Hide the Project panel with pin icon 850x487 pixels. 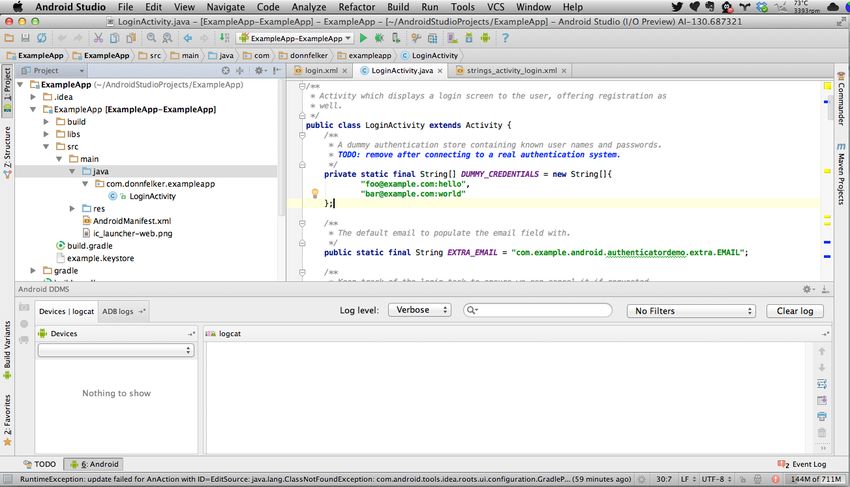click(276, 71)
